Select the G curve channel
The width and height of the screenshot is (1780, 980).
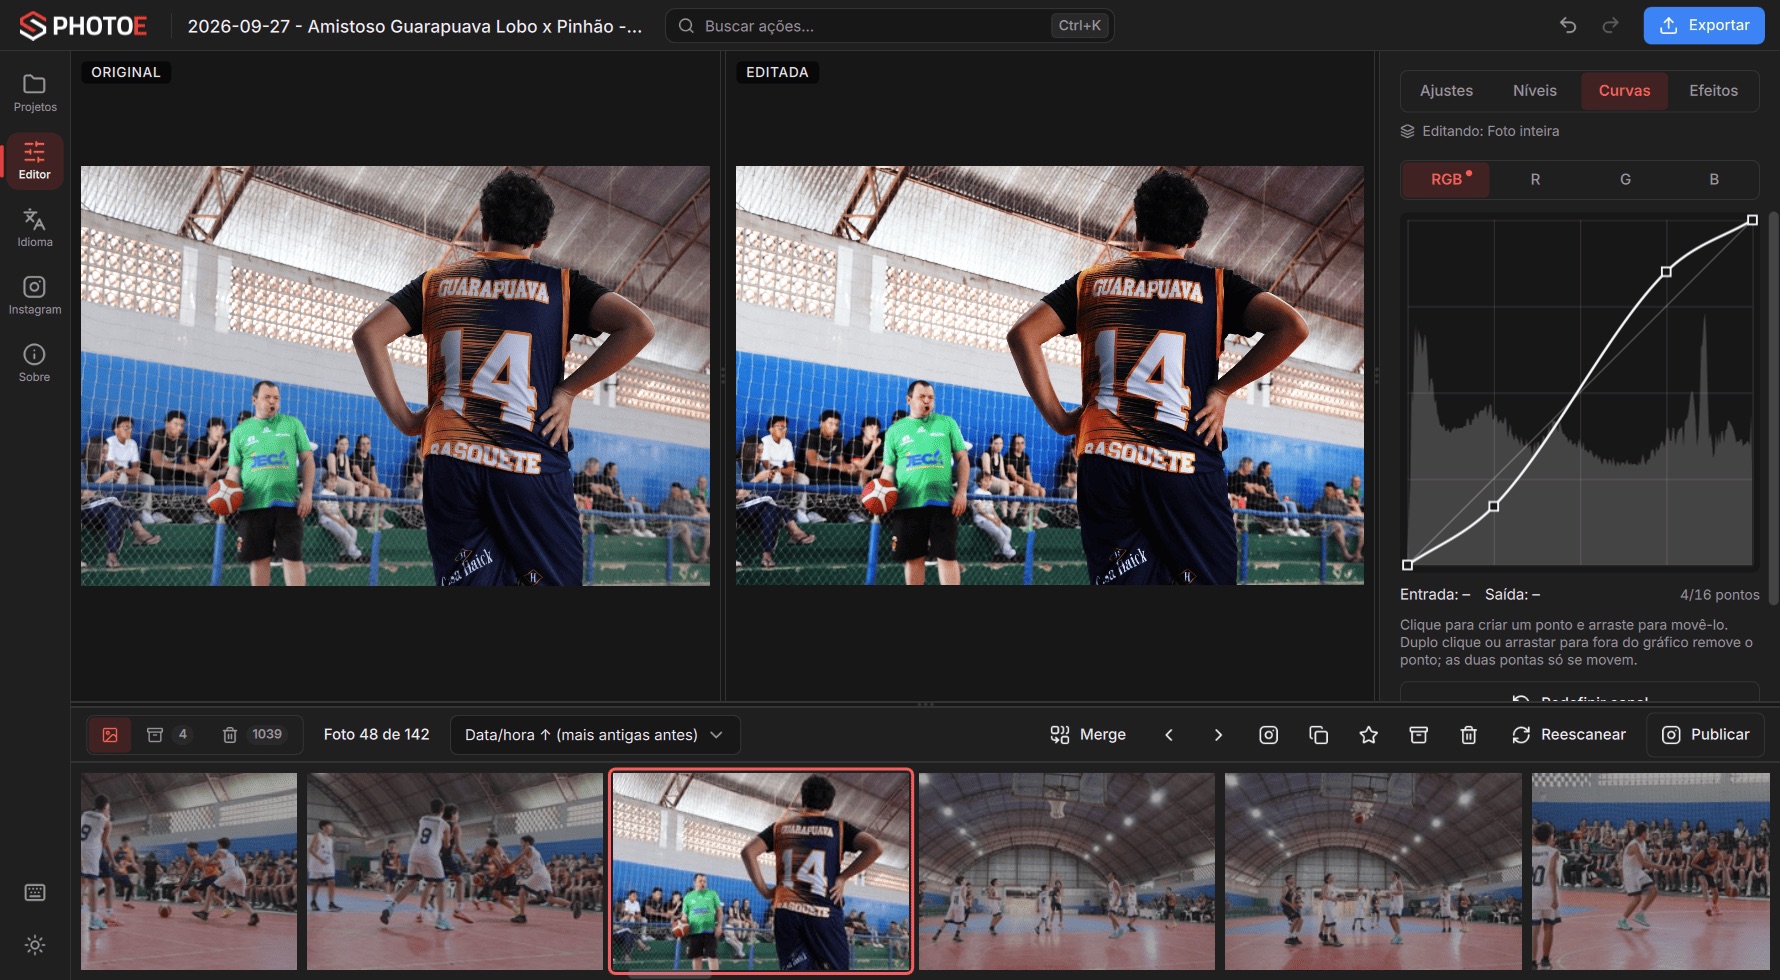[1625, 180]
